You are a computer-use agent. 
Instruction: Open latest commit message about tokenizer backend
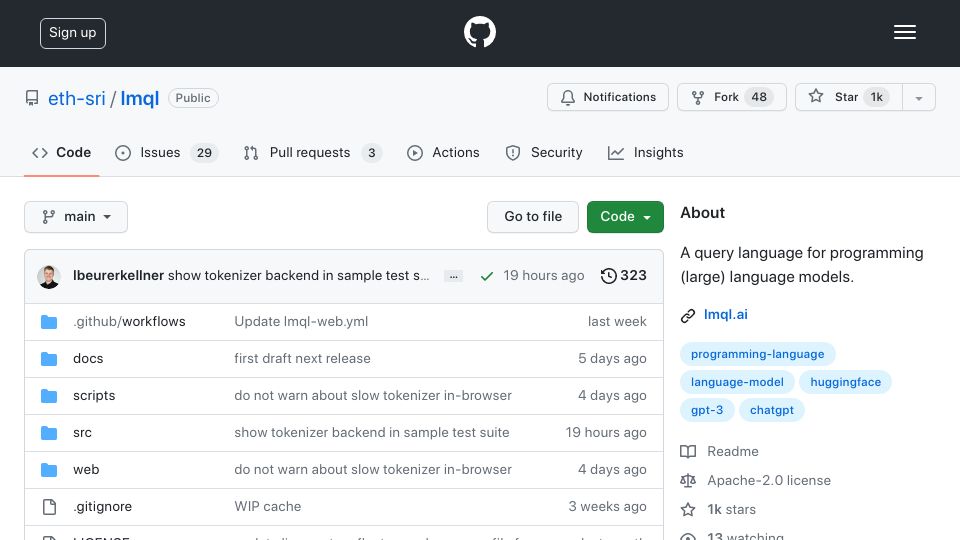[x=299, y=276]
